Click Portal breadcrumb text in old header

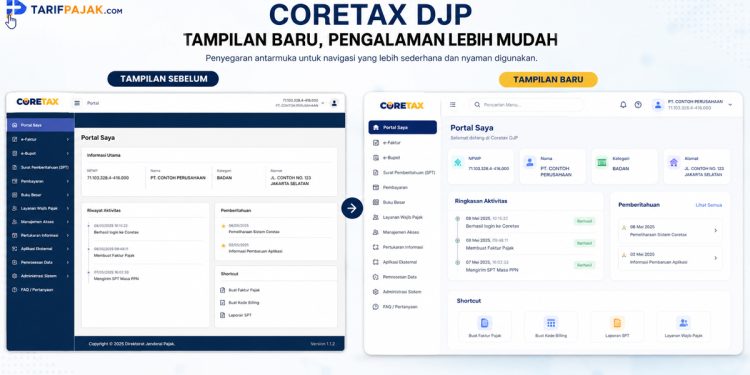pos(93,103)
